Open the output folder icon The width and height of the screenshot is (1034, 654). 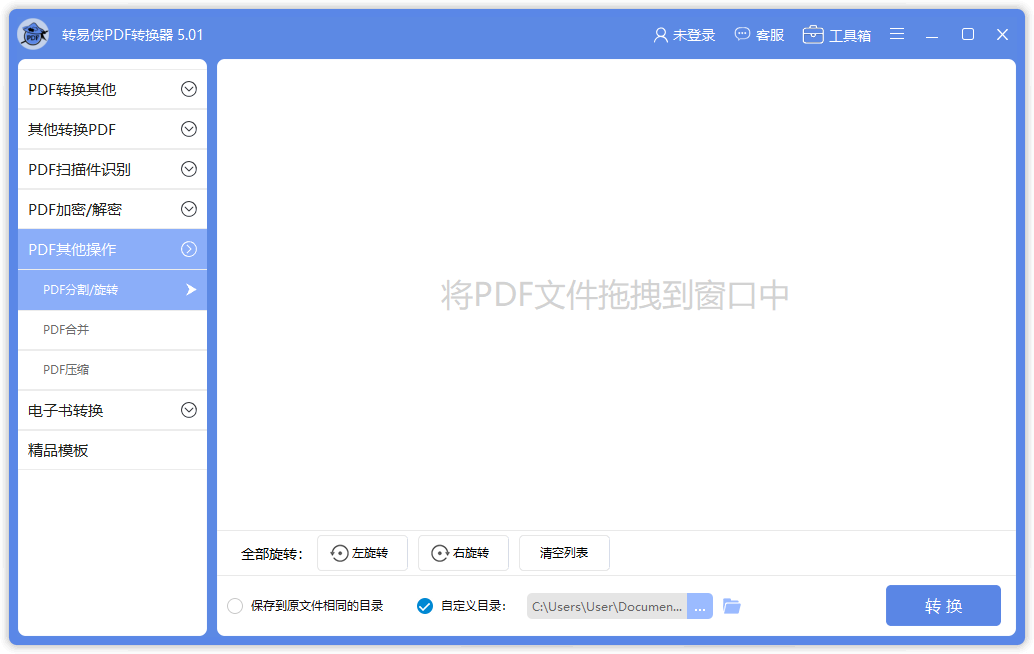(732, 606)
